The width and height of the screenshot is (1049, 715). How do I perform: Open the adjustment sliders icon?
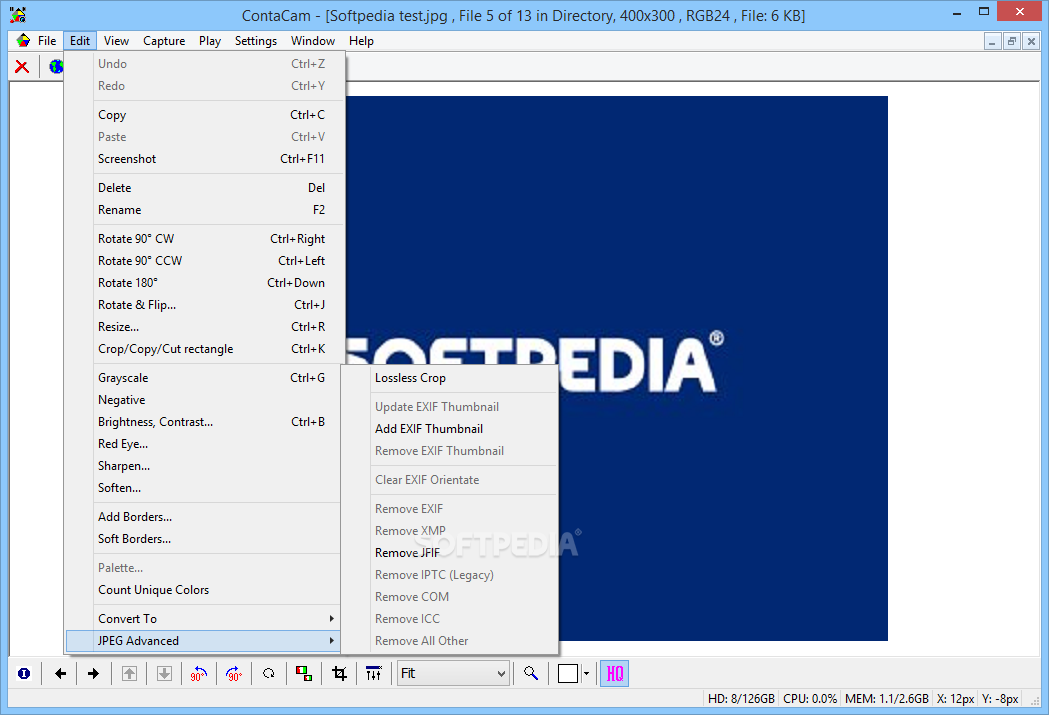tap(374, 674)
